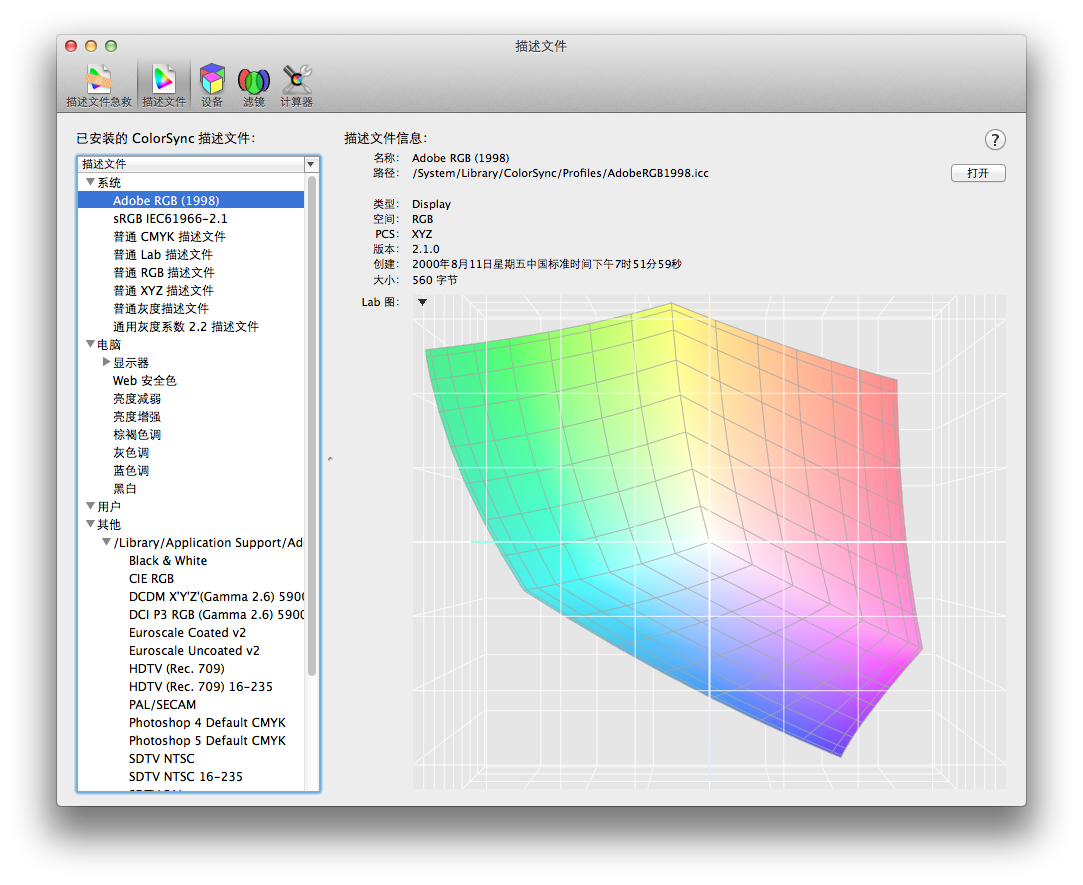1083x885 pixels.
Task: Select sRGB IEC61966-2.1 profile
Action: coord(170,219)
